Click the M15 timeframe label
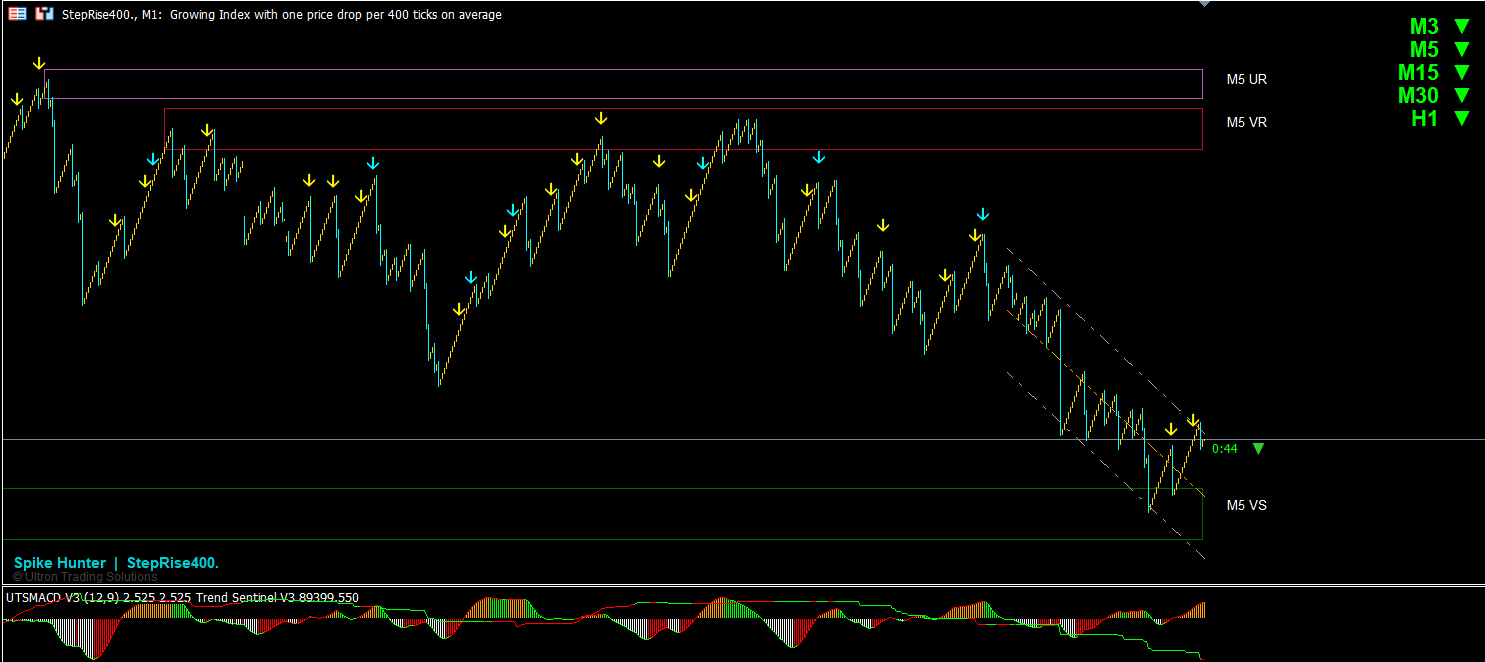Screen dimensions: 1485x662 pyautogui.click(x=1418, y=73)
